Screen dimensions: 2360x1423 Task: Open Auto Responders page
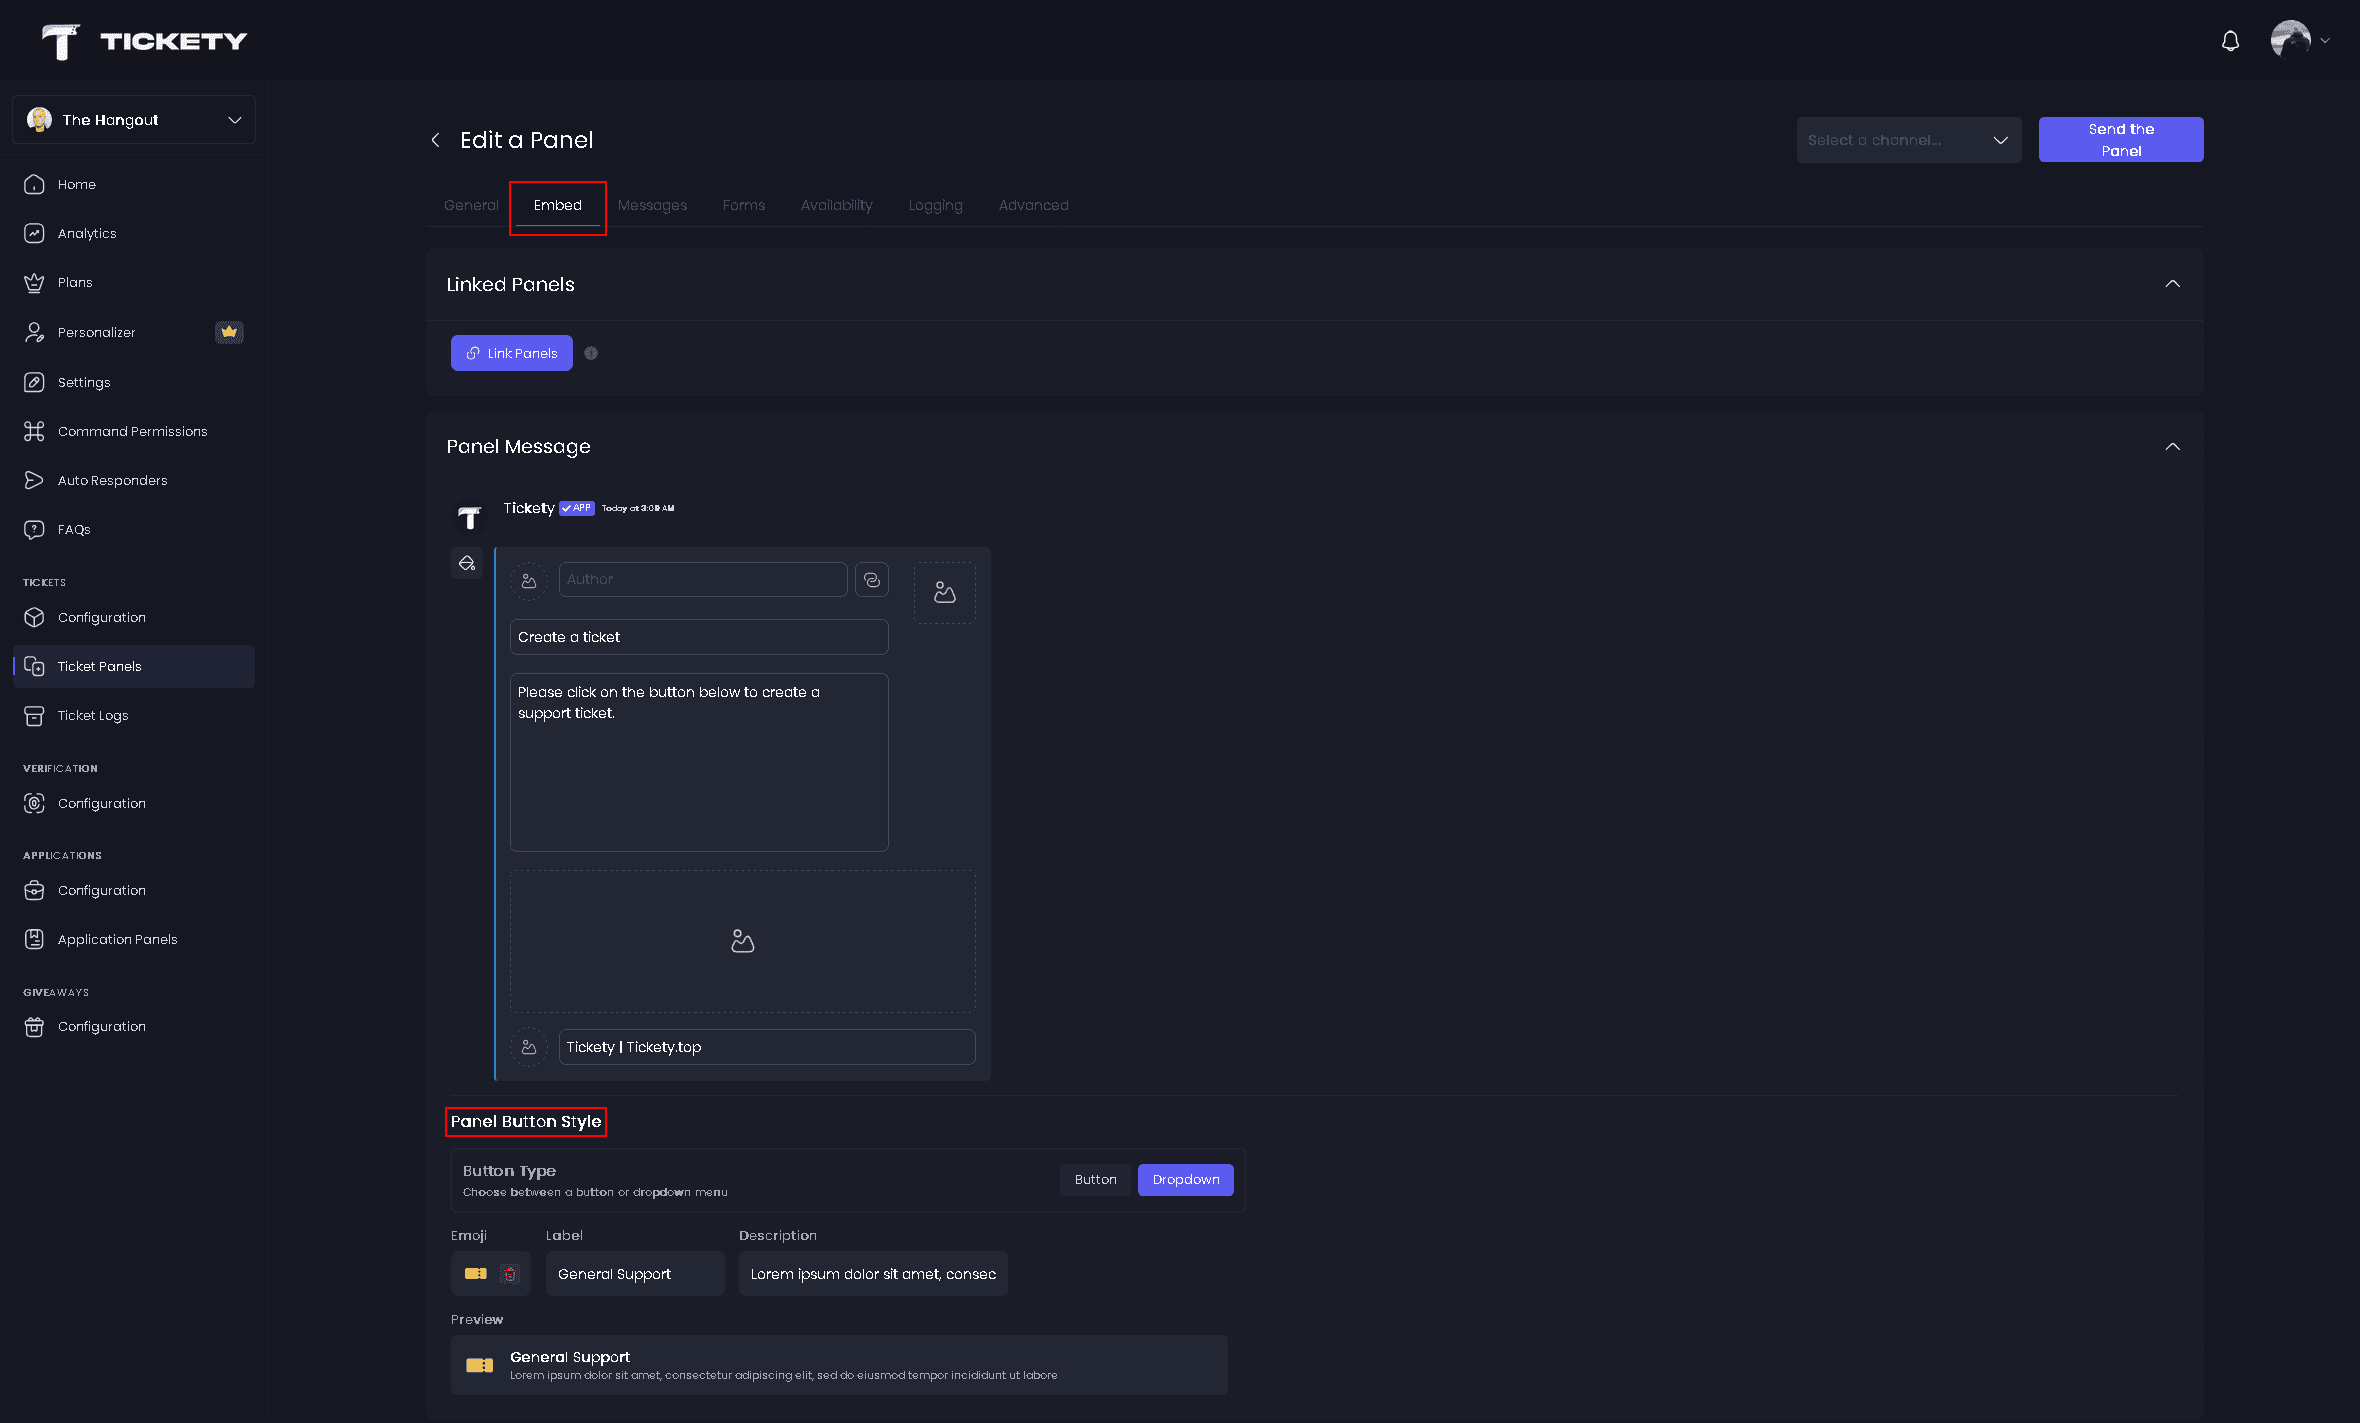click(x=133, y=480)
